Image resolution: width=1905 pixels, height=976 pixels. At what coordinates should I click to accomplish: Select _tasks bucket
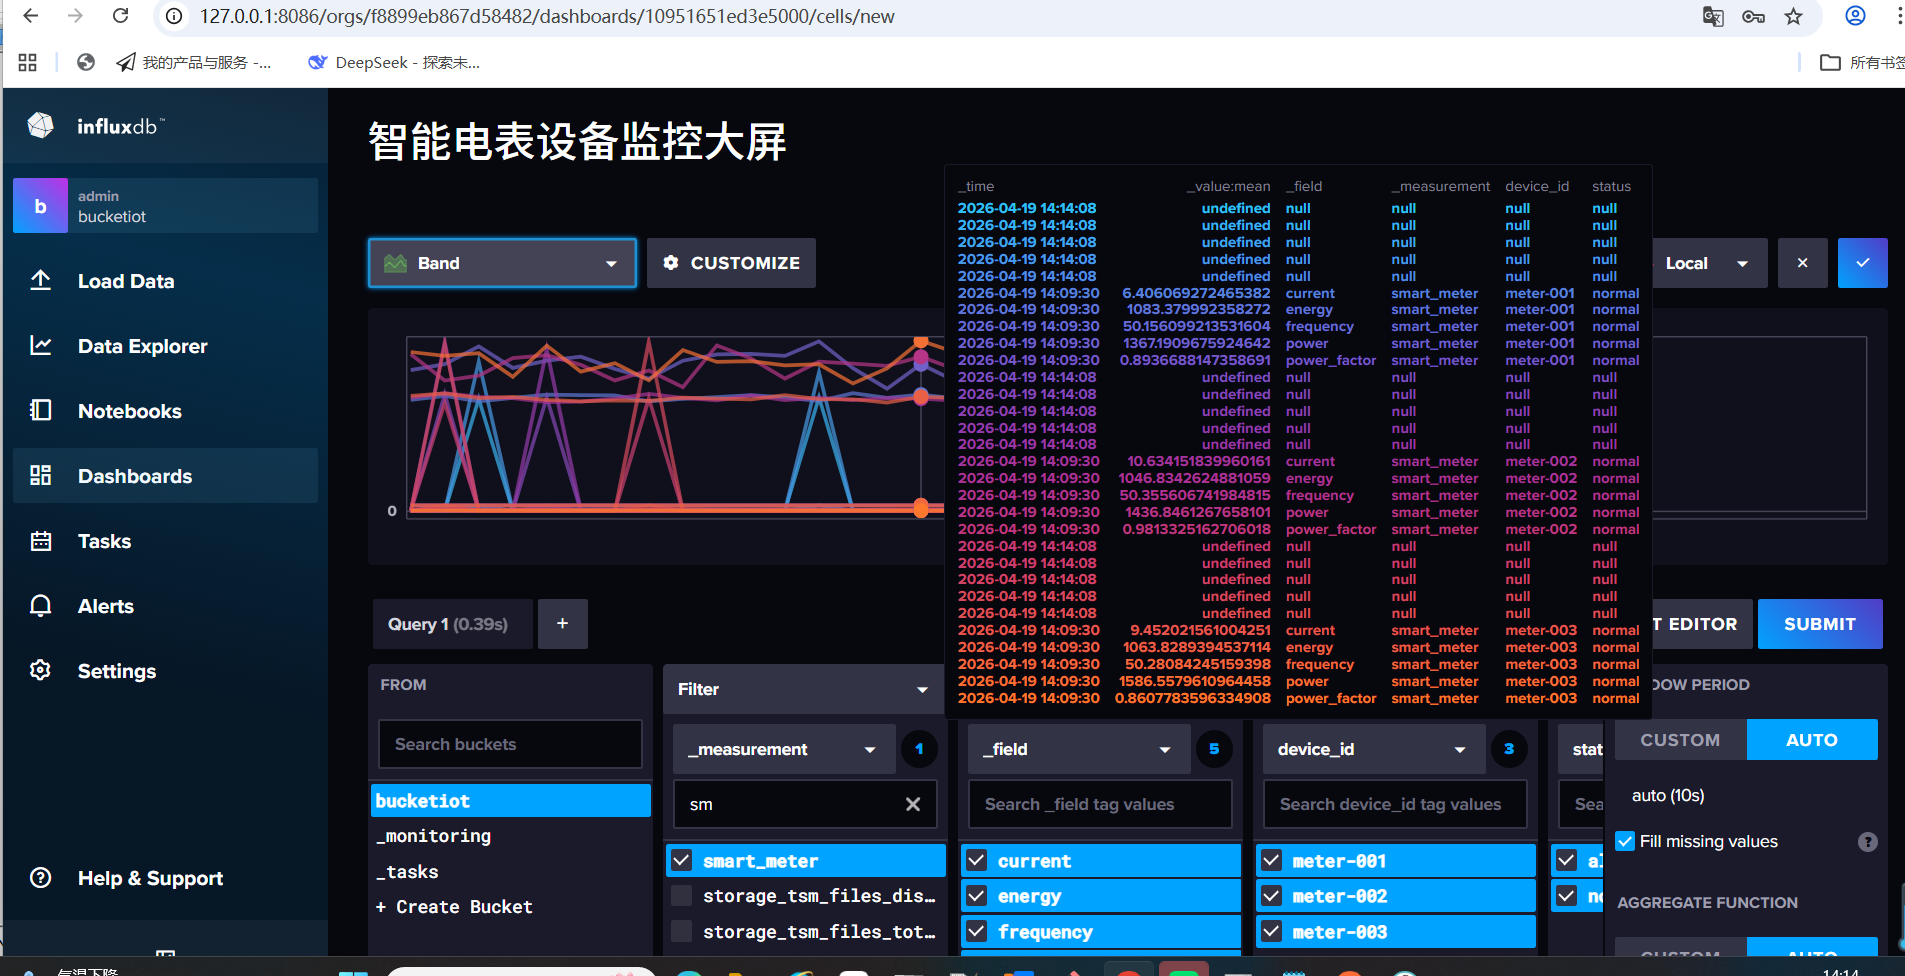pyautogui.click(x=511, y=872)
